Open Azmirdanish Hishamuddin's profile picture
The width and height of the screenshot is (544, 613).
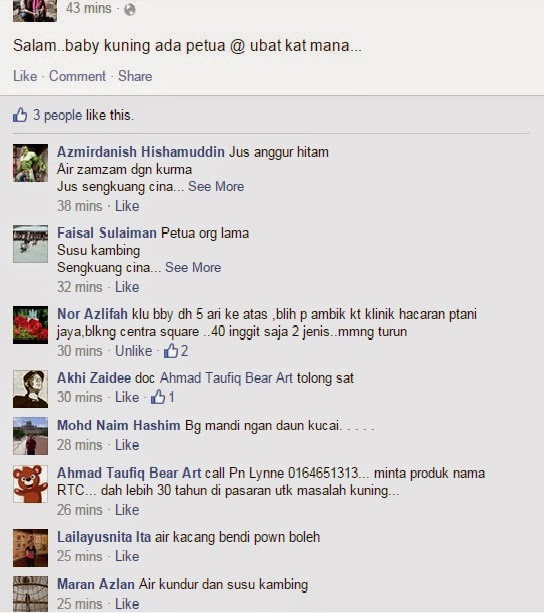tap(30, 163)
